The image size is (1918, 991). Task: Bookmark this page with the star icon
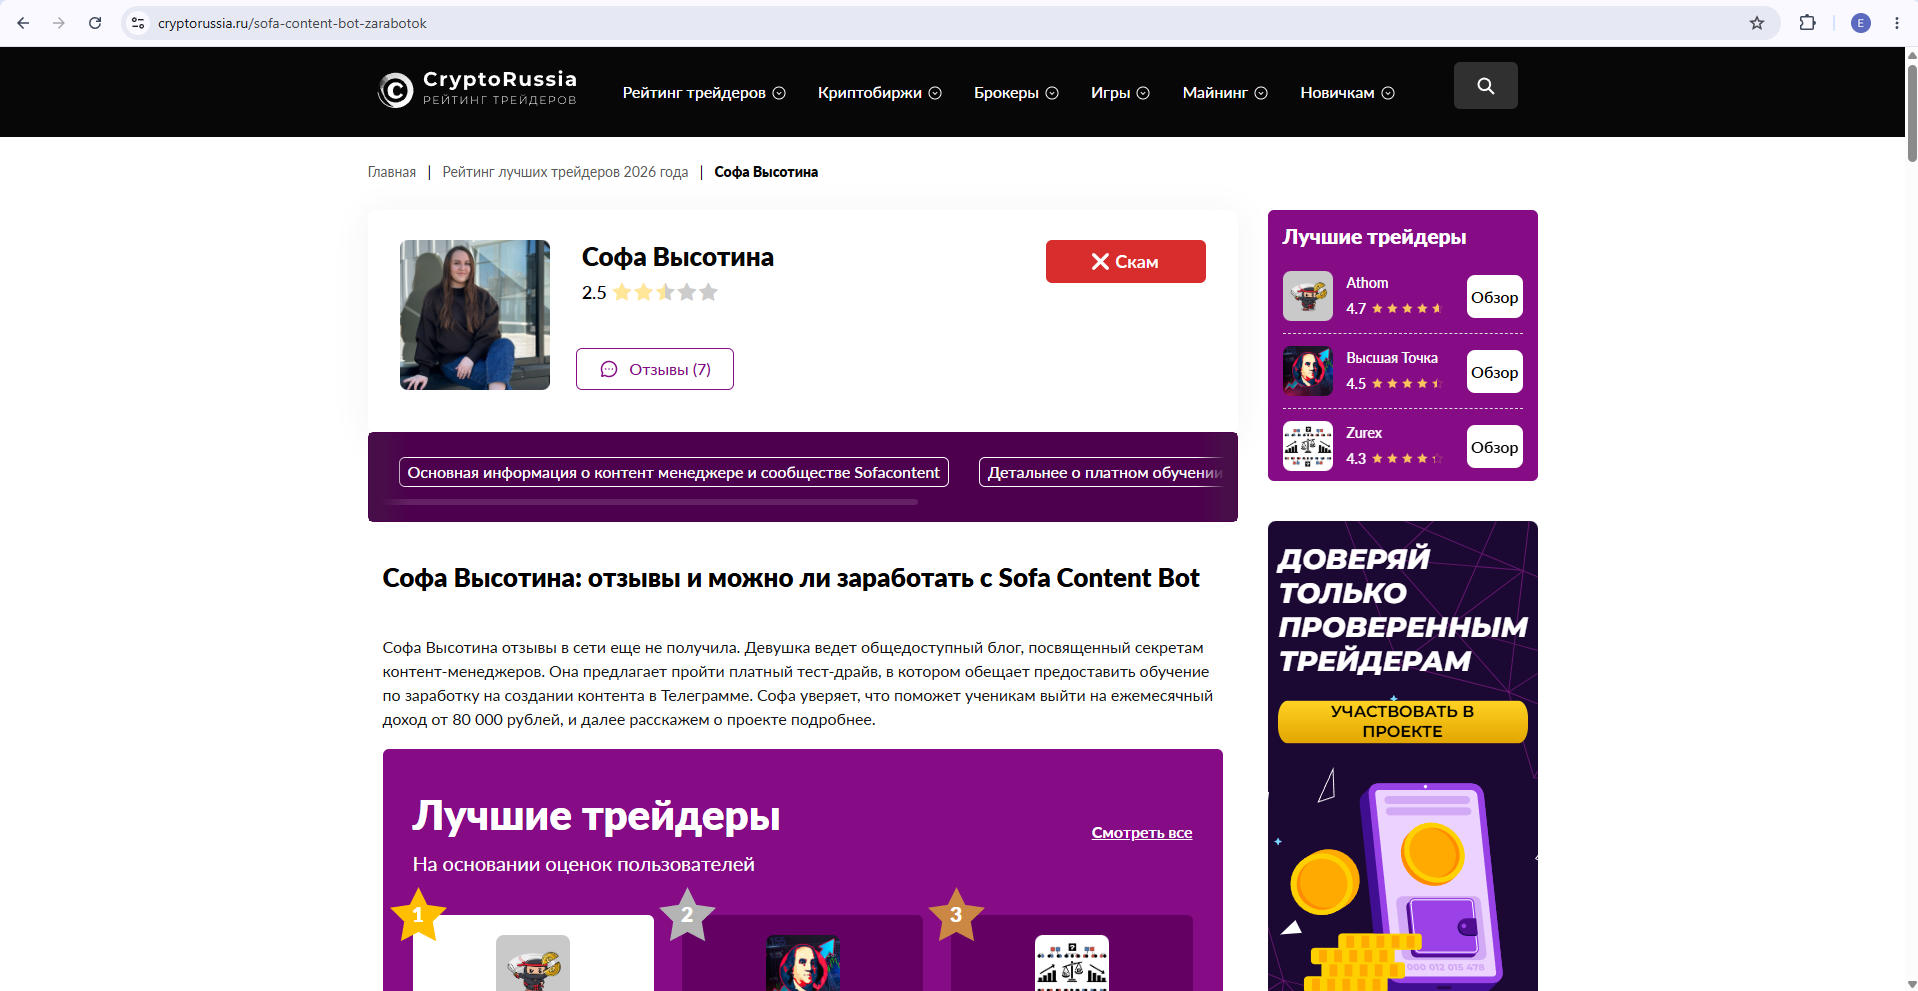point(1757,23)
